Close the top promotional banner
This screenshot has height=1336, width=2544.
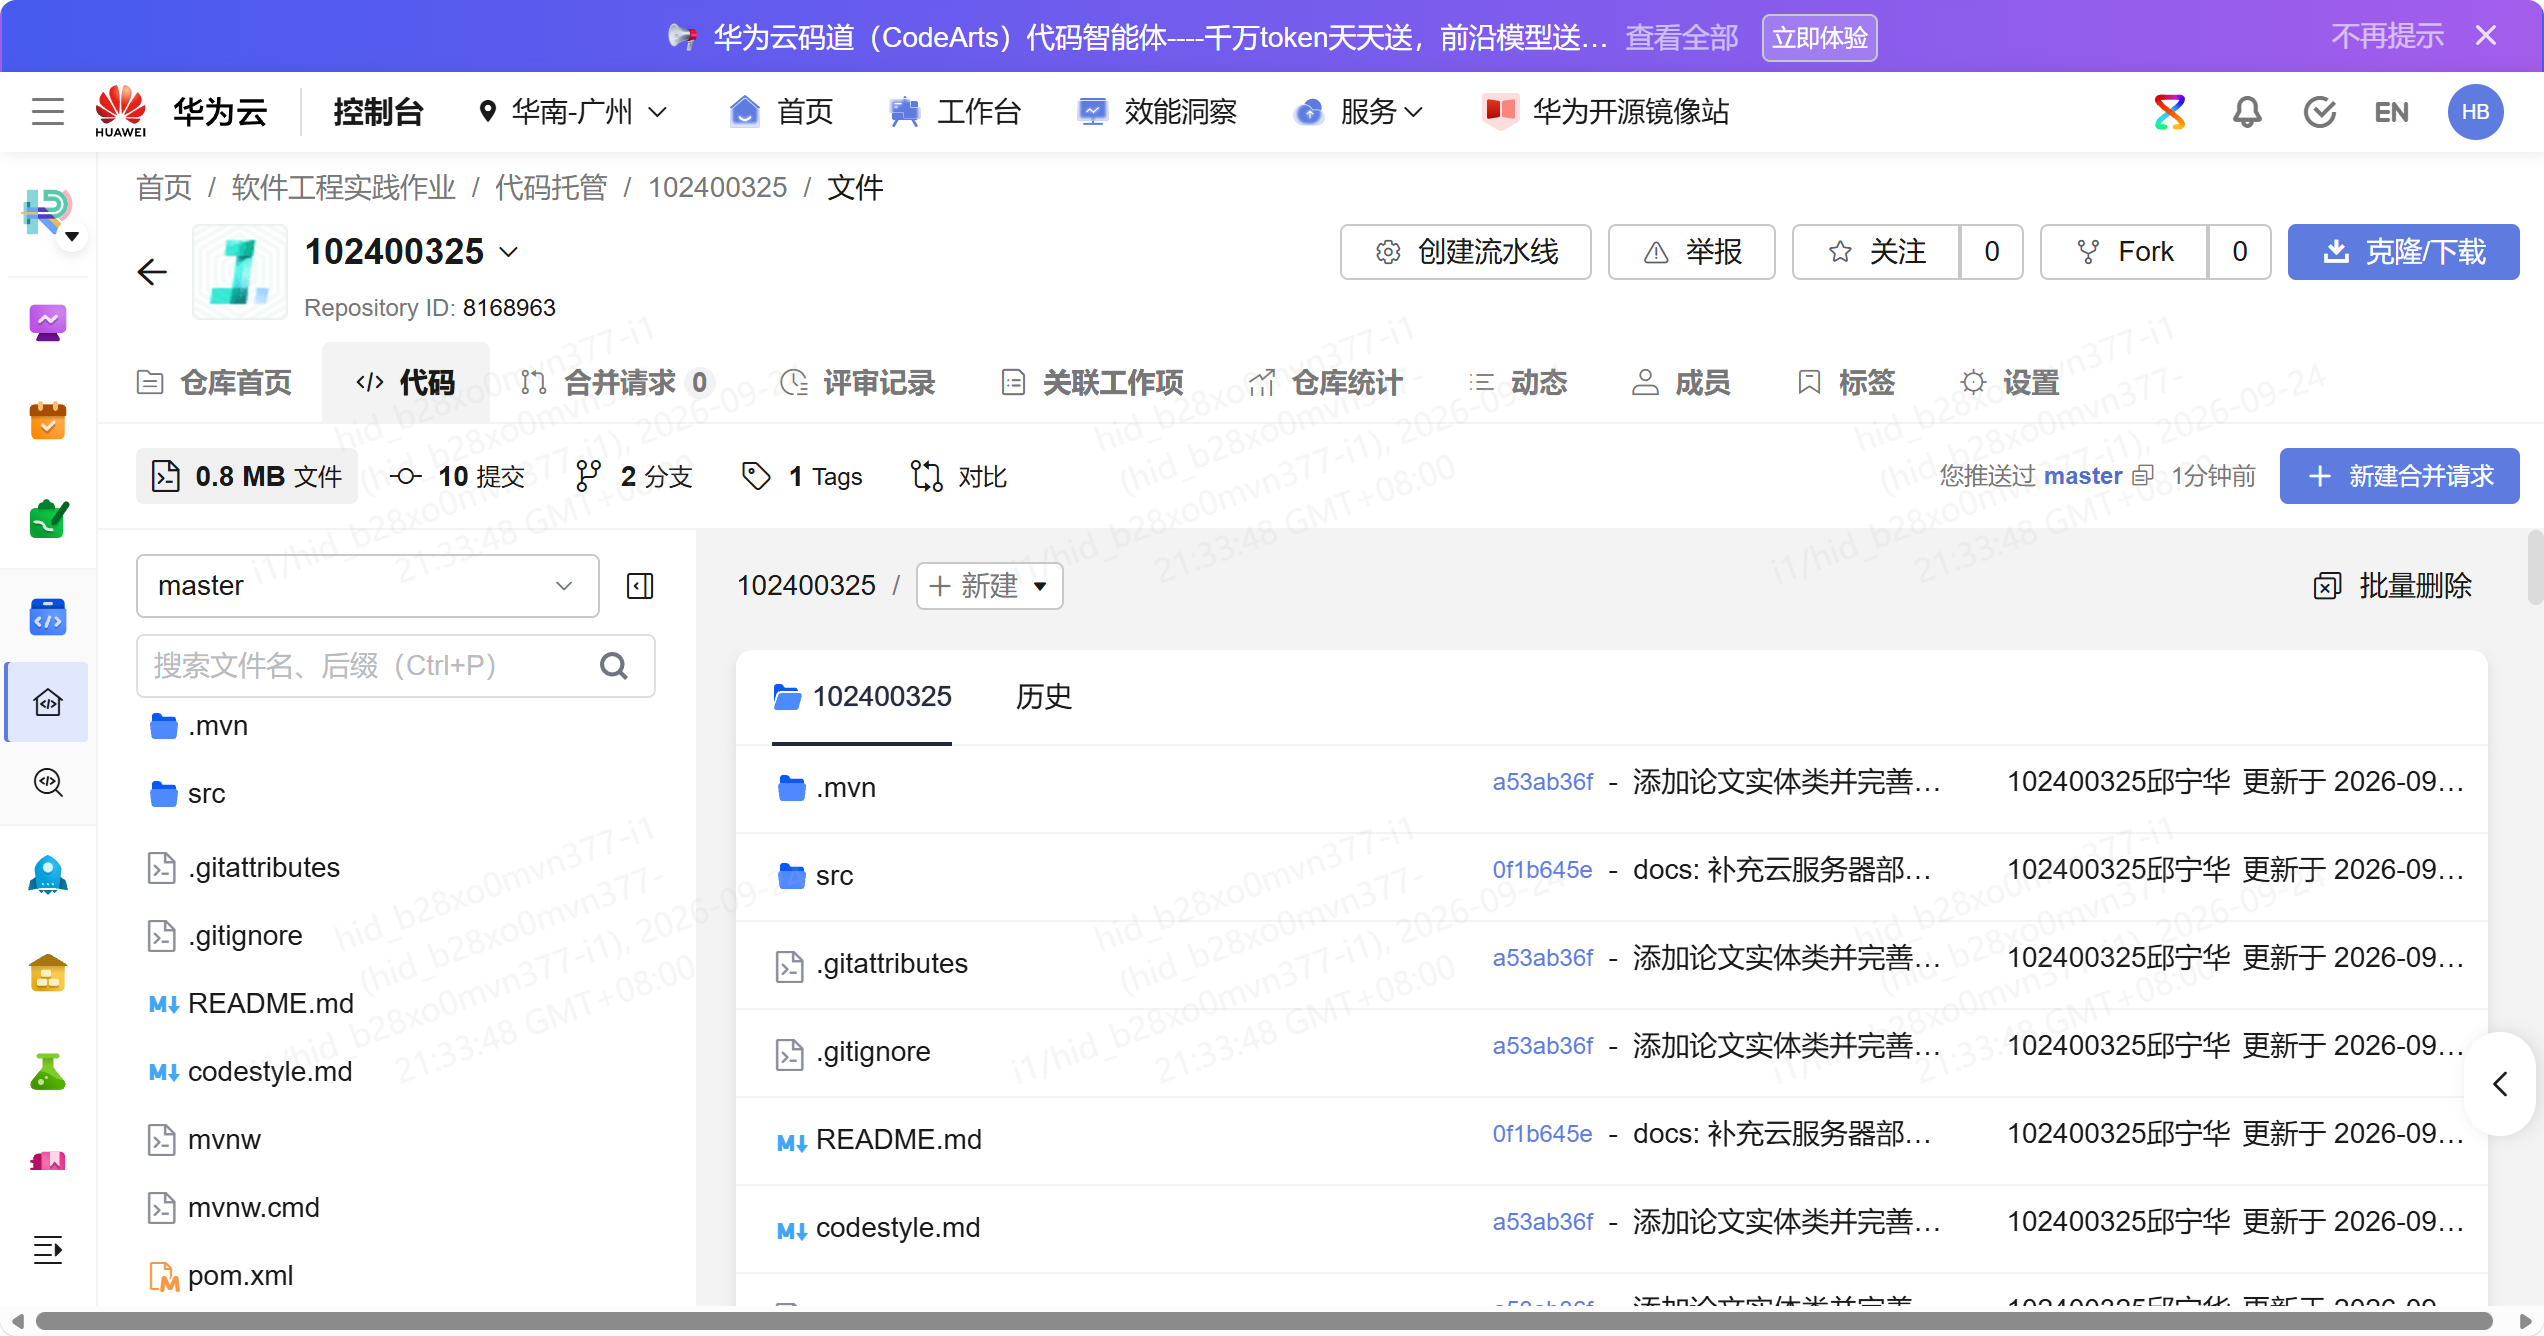click(2486, 36)
